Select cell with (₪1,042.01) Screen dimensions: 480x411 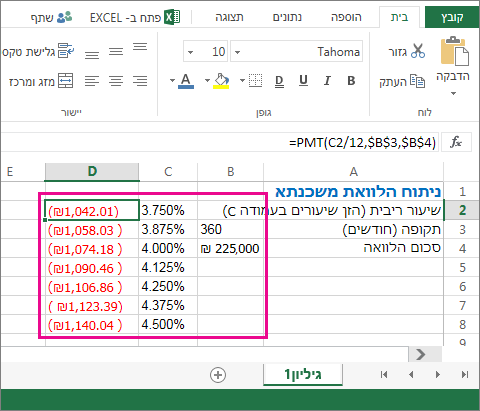point(92,210)
